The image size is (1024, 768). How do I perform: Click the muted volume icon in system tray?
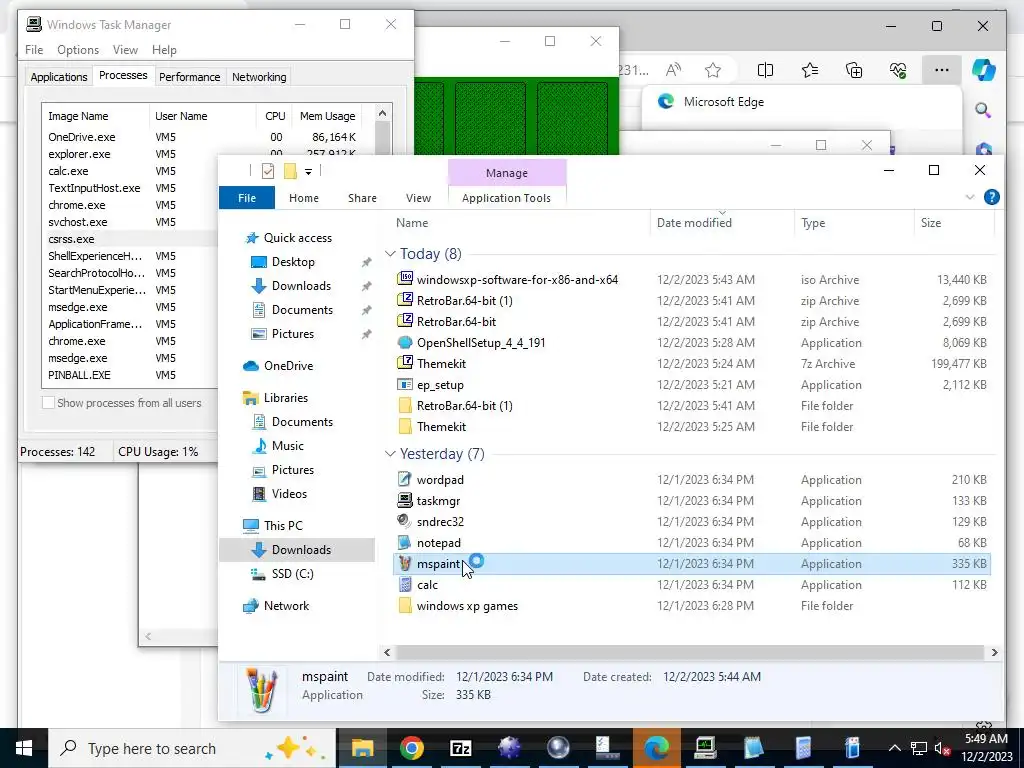(x=942, y=748)
